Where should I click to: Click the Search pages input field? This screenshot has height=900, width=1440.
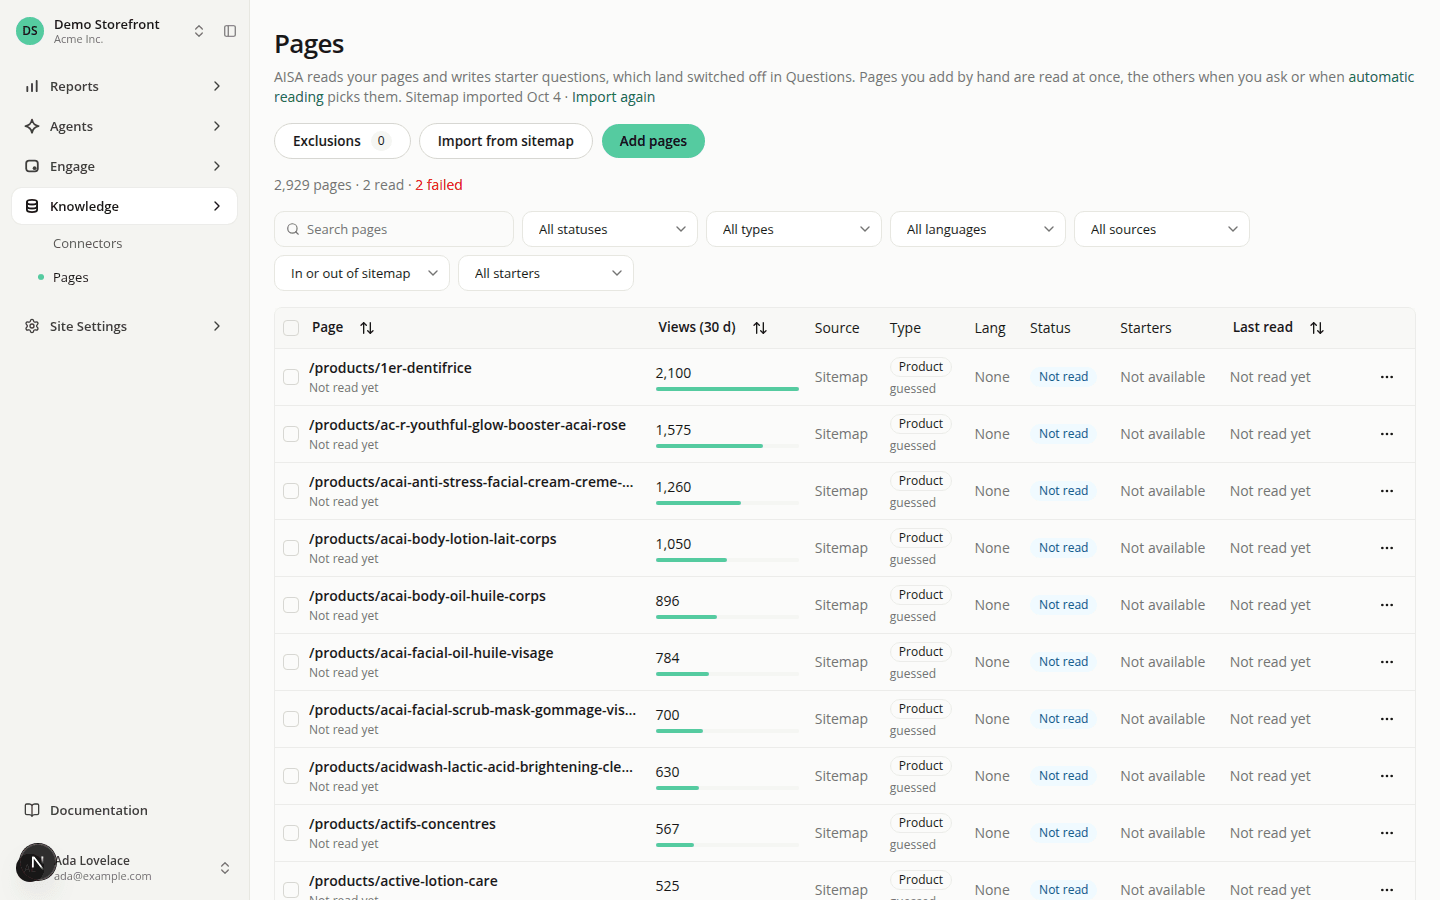coord(394,229)
